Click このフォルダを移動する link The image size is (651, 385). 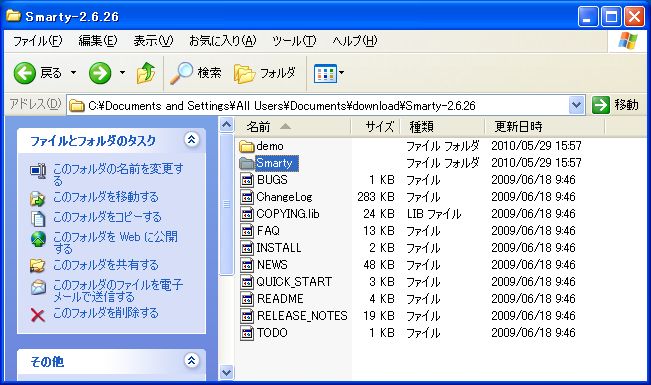pos(106,197)
